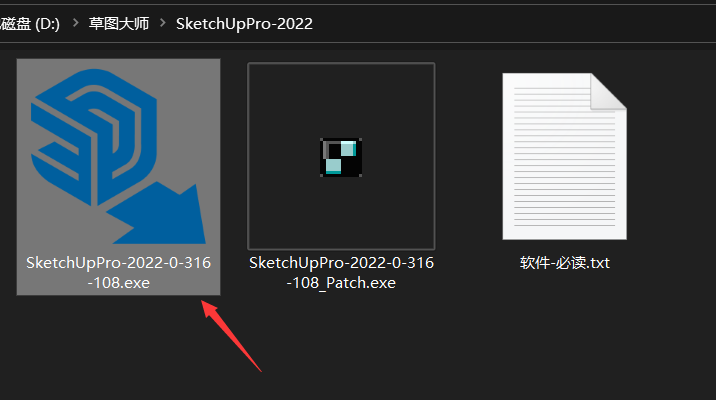Open the 草图大师 folder in the breadcrumb
The image size is (716, 400).
pyautogui.click(x=119, y=24)
